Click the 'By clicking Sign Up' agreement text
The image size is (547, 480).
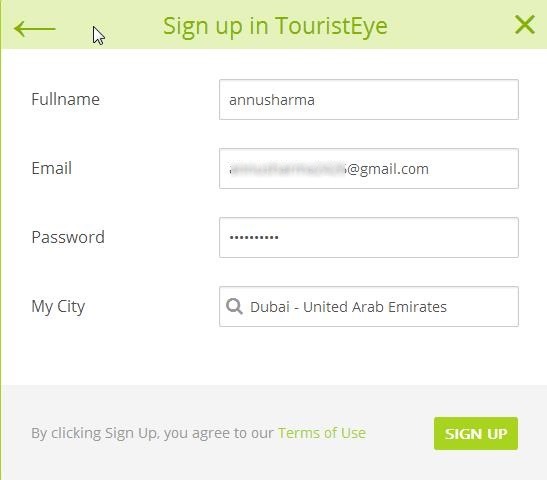click(152, 433)
